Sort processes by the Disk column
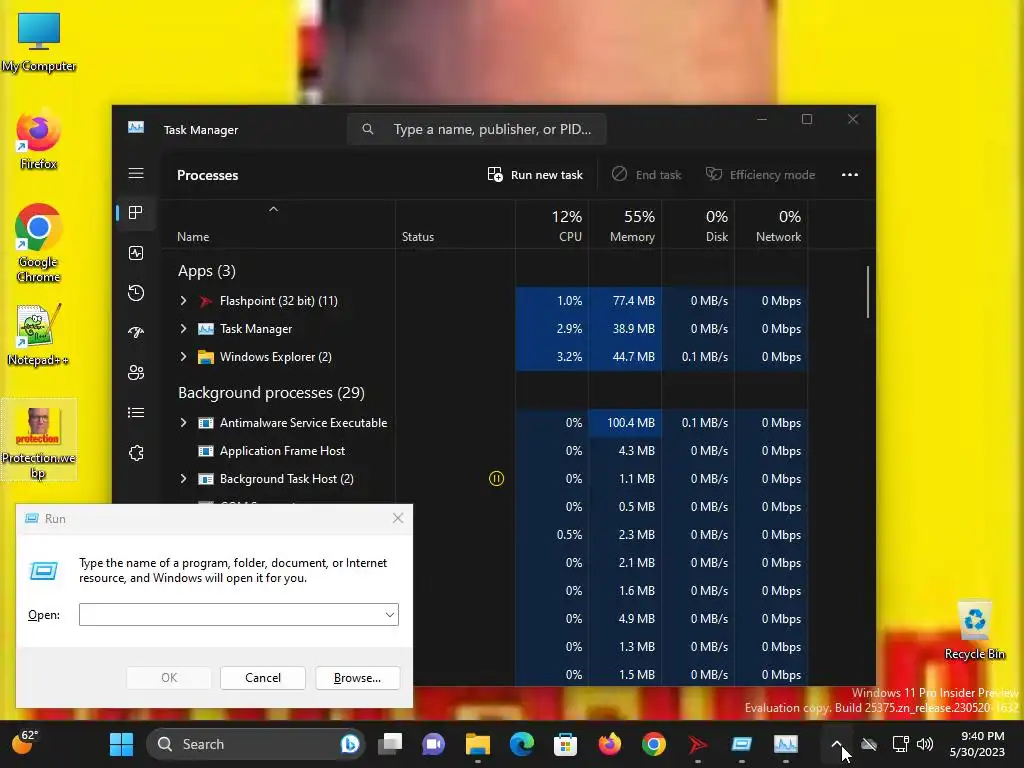The height and width of the screenshot is (768, 1024). (x=699, y=225)
